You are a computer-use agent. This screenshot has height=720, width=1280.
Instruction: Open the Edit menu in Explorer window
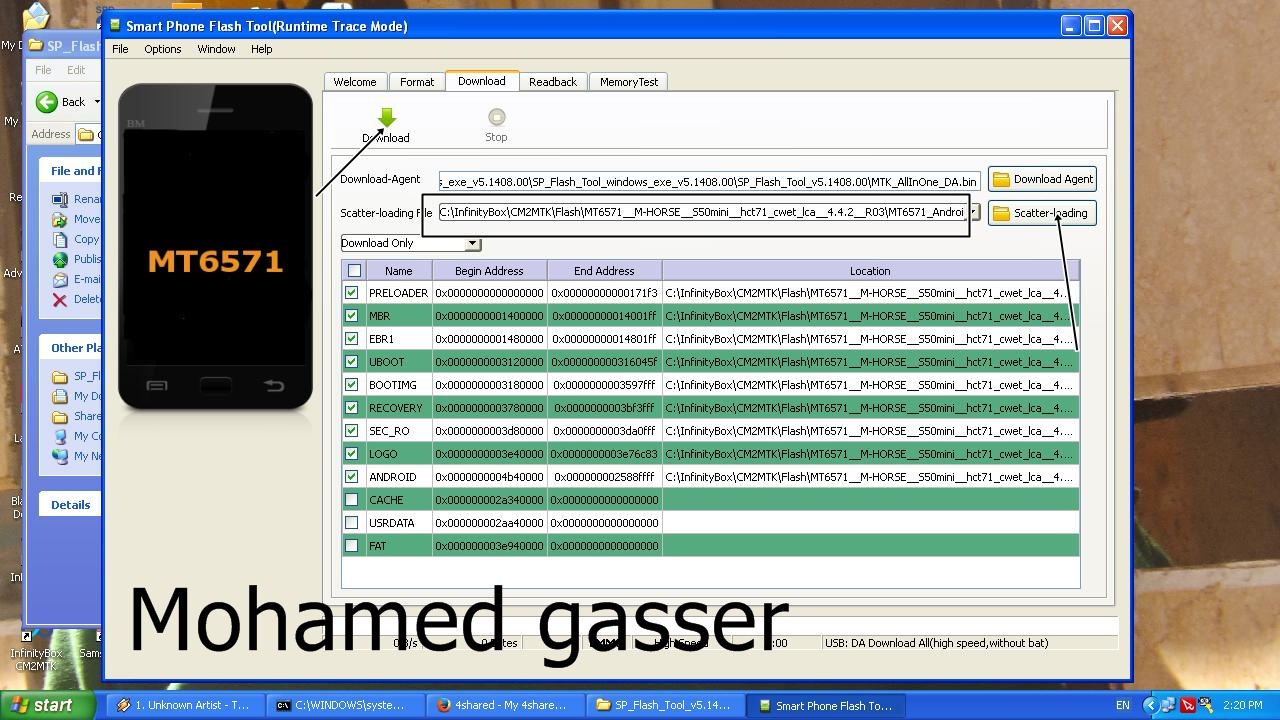(76, 70)
